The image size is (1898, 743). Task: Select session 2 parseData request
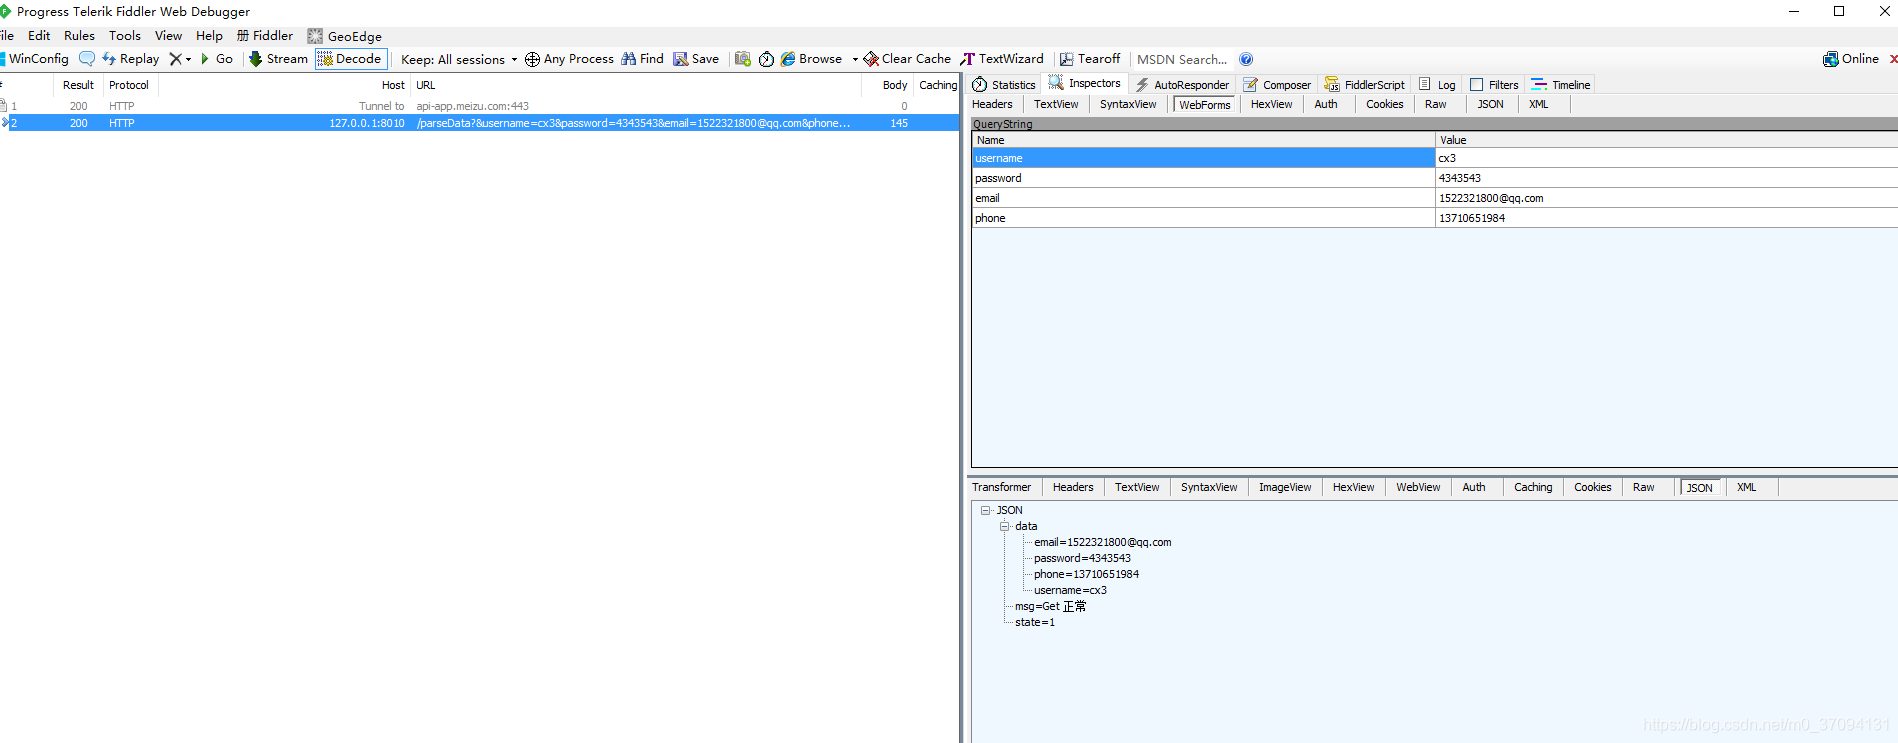click(480, 123)
